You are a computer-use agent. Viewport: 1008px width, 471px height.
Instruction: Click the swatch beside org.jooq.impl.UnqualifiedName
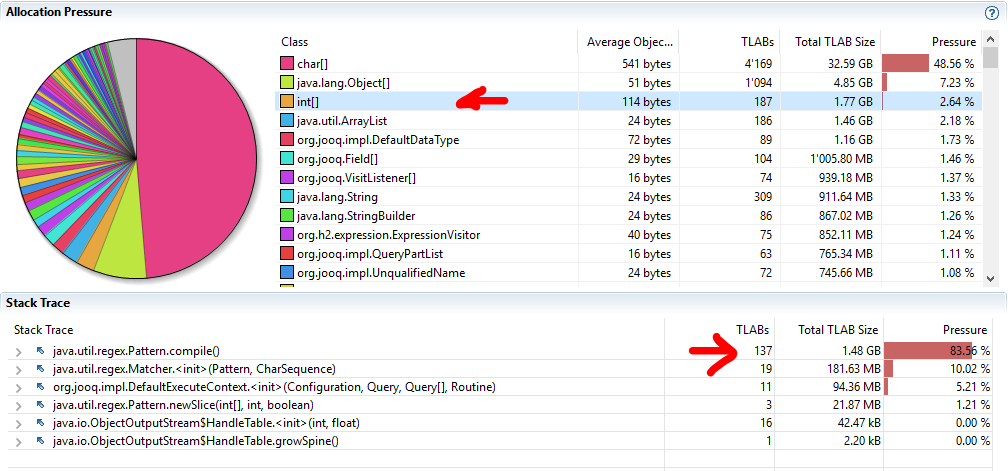[287, 272]
